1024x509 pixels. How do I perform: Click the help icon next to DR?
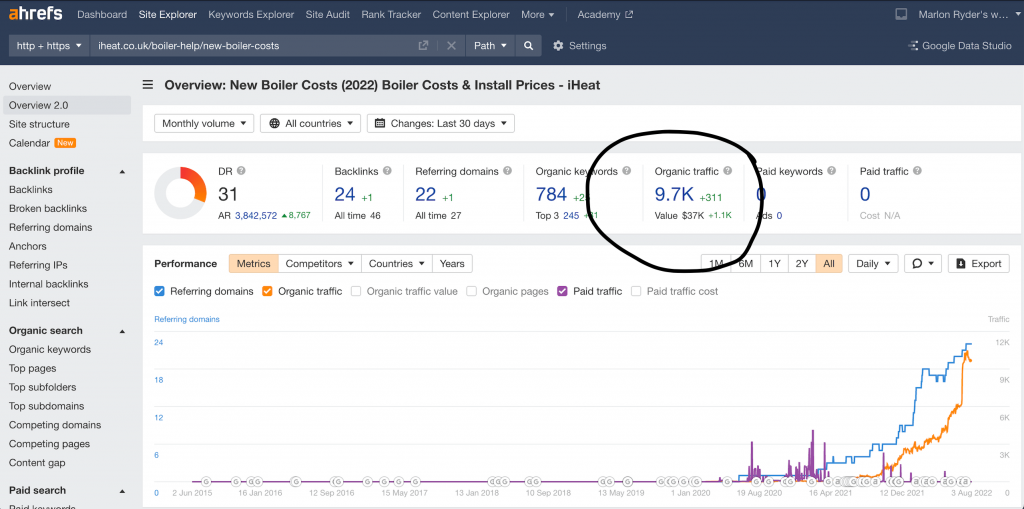[x=241, y=171]
